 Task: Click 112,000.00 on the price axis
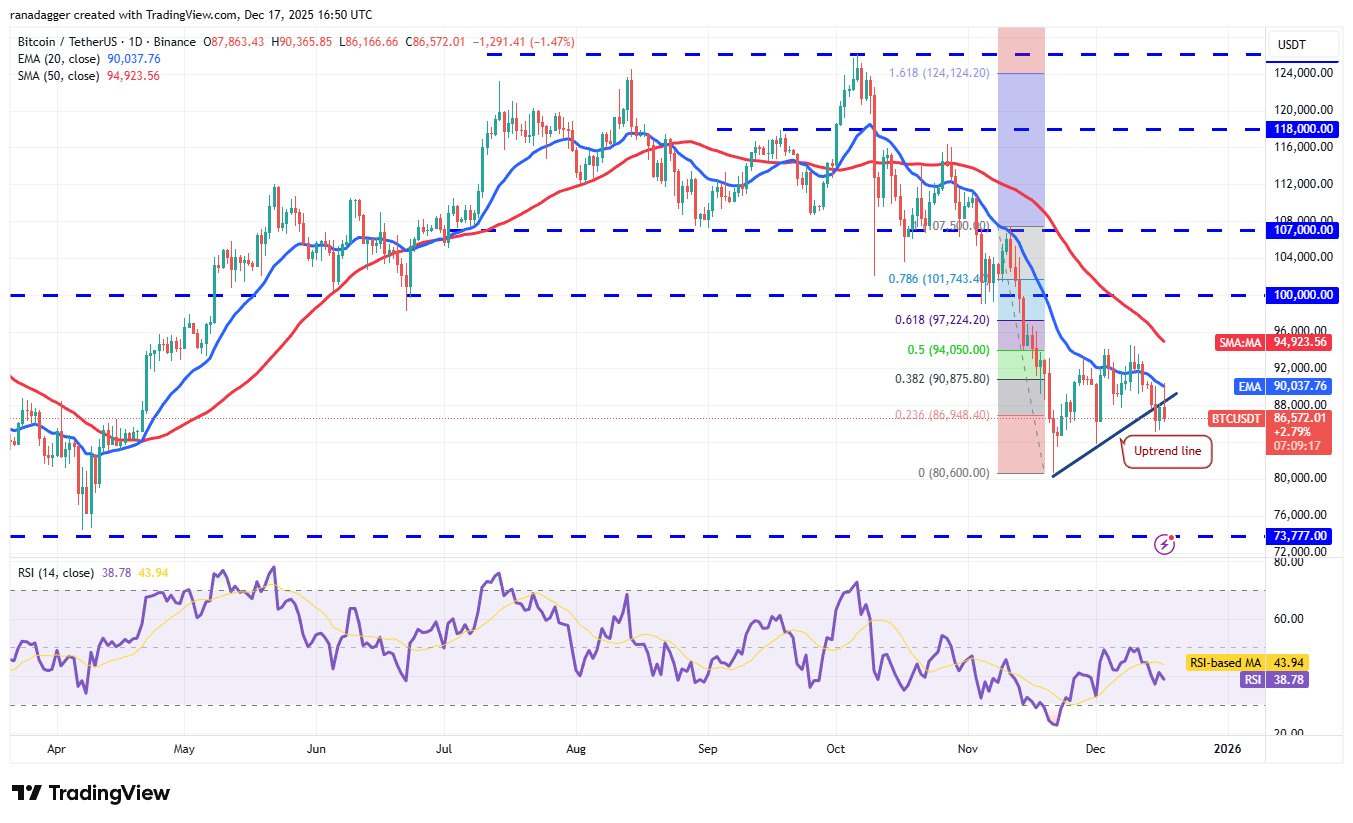pyautogui.click(x=1303, y=184)
